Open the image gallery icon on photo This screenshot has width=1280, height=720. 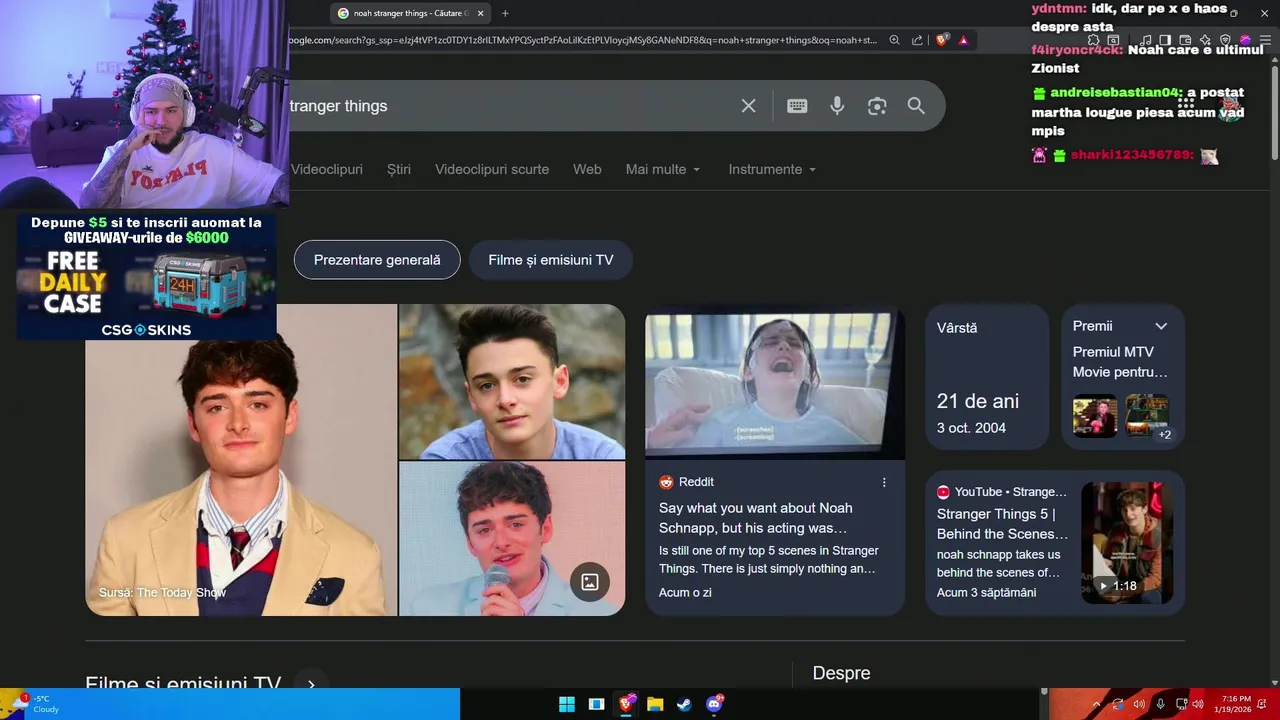[590, 582]
